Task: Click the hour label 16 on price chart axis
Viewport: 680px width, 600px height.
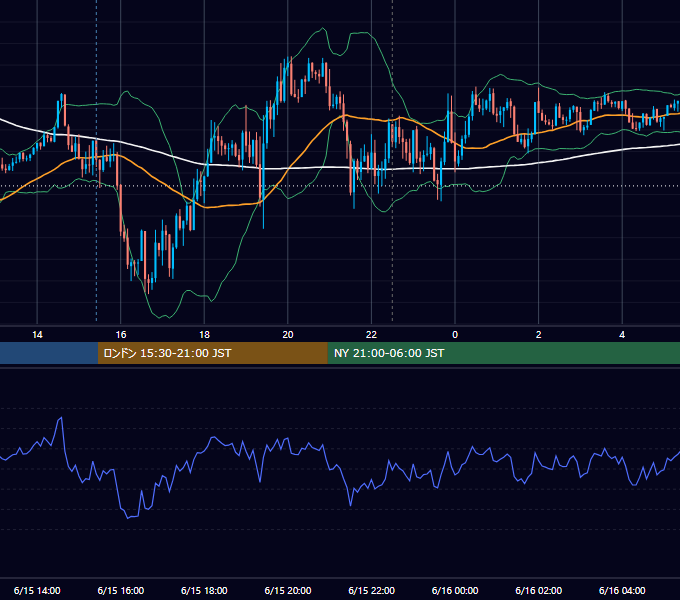Action: (x=121, y=335)
